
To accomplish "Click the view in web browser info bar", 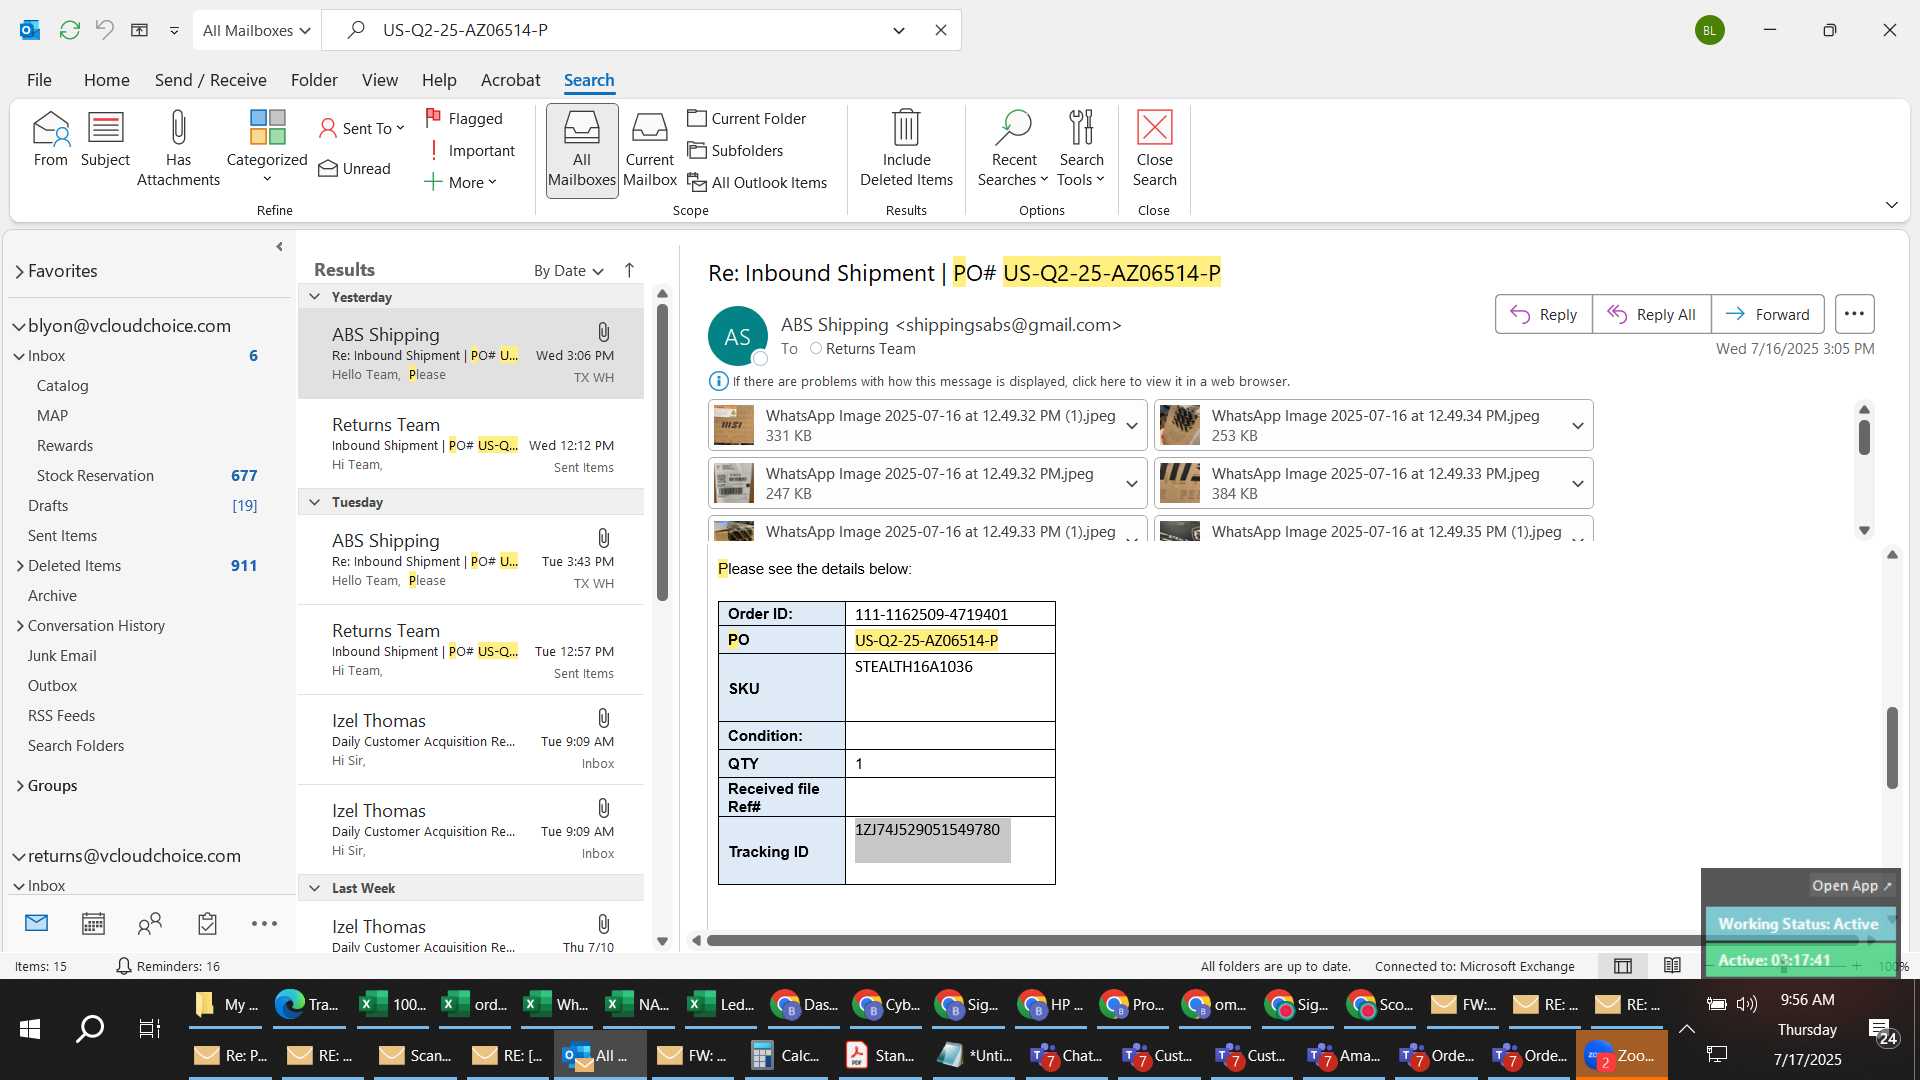I will pyautogui.click(x=999, y=381).
